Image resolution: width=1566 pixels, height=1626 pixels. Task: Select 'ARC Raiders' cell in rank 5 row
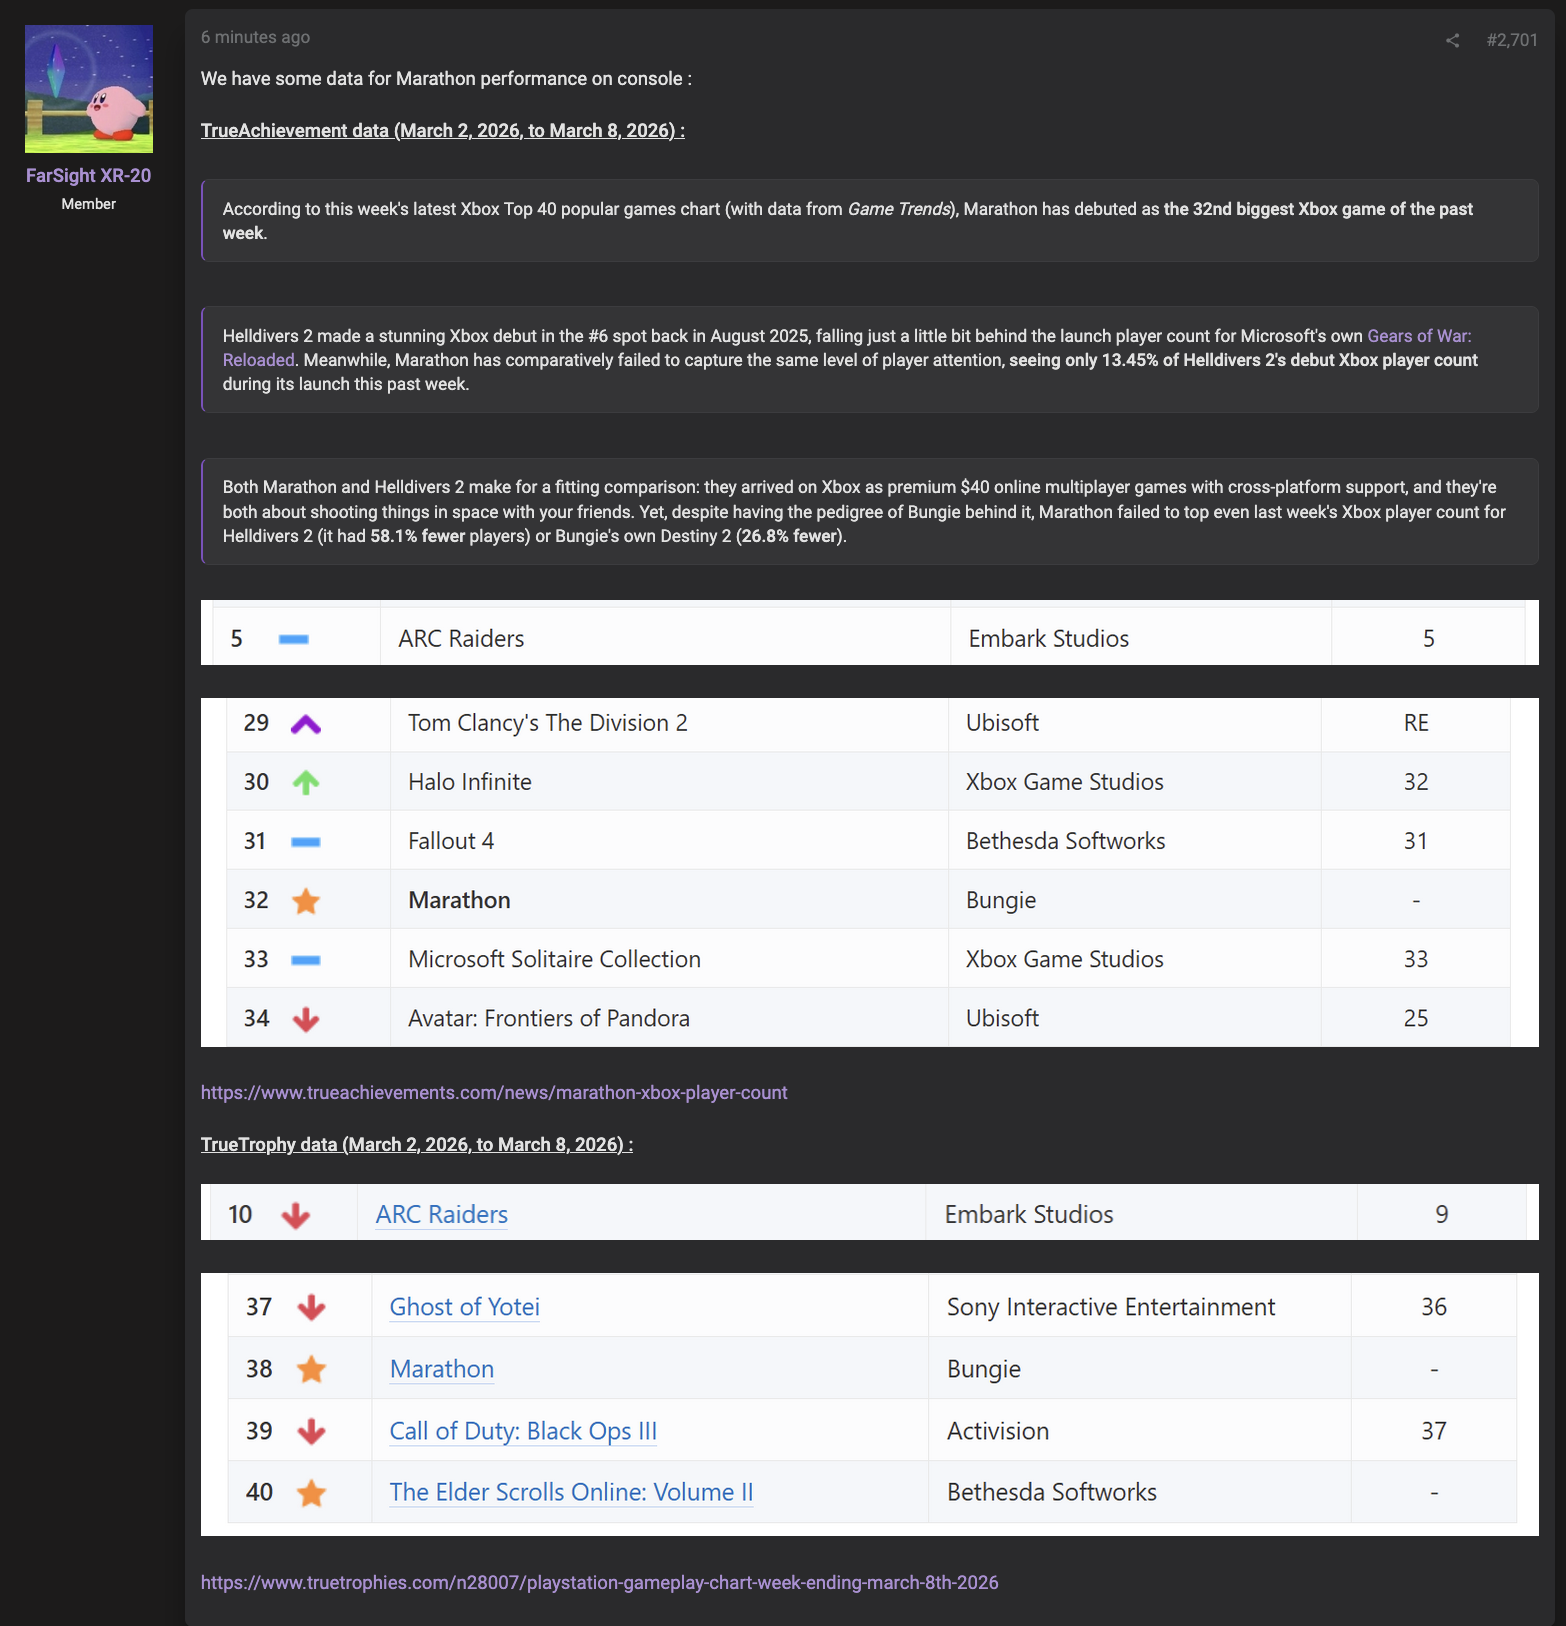[x=665, y=638]
